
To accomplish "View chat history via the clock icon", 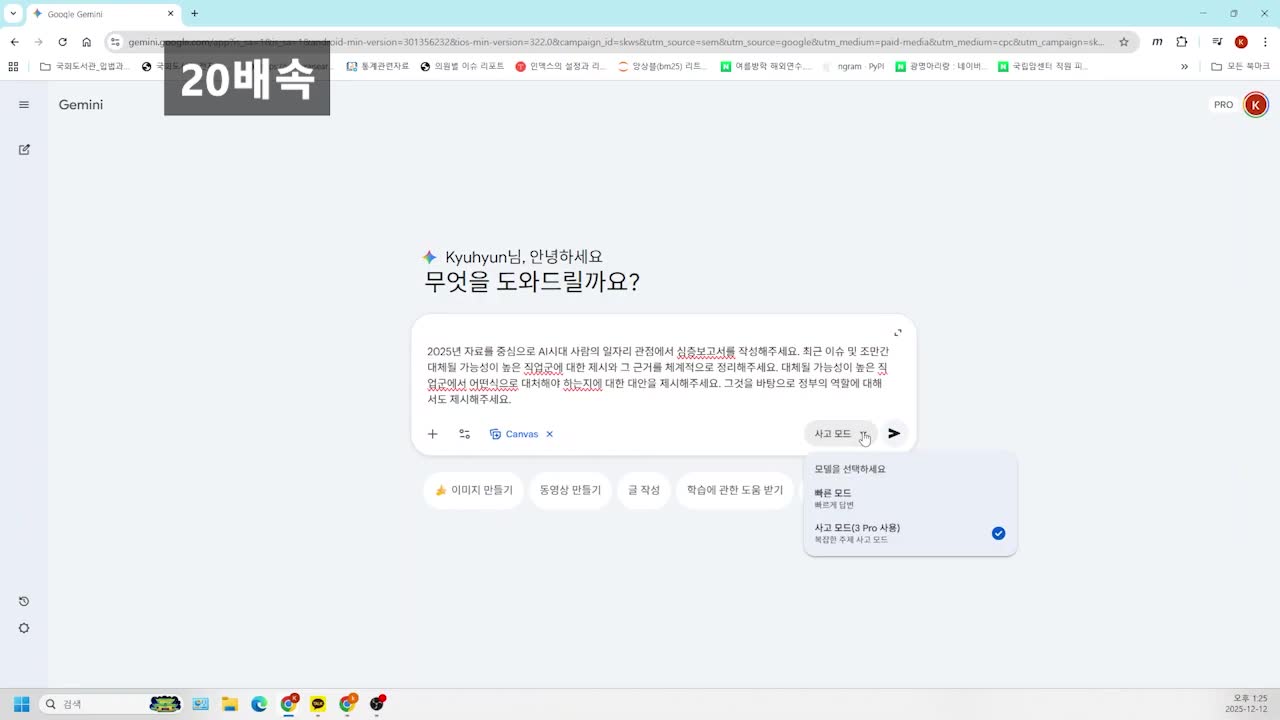I will coord(24,601).
